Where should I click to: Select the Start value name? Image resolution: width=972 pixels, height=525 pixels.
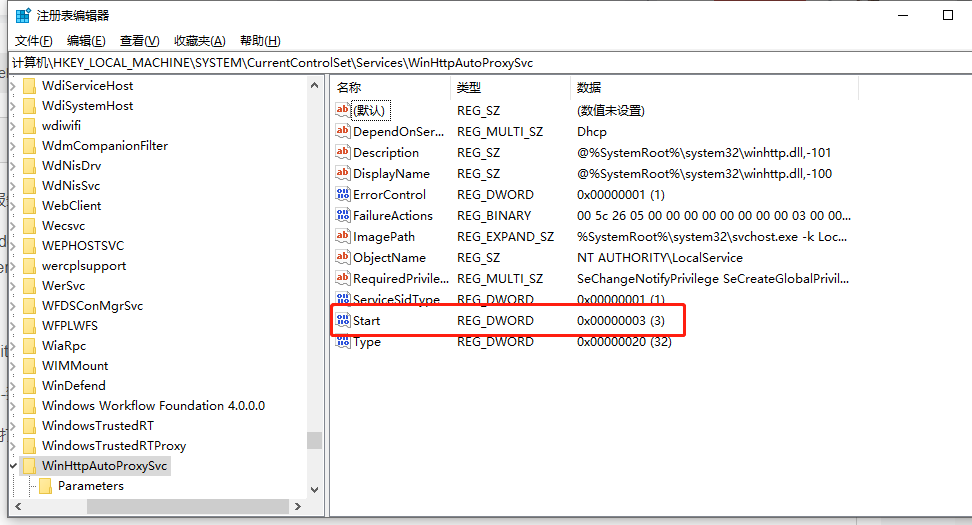pos(366,320)
